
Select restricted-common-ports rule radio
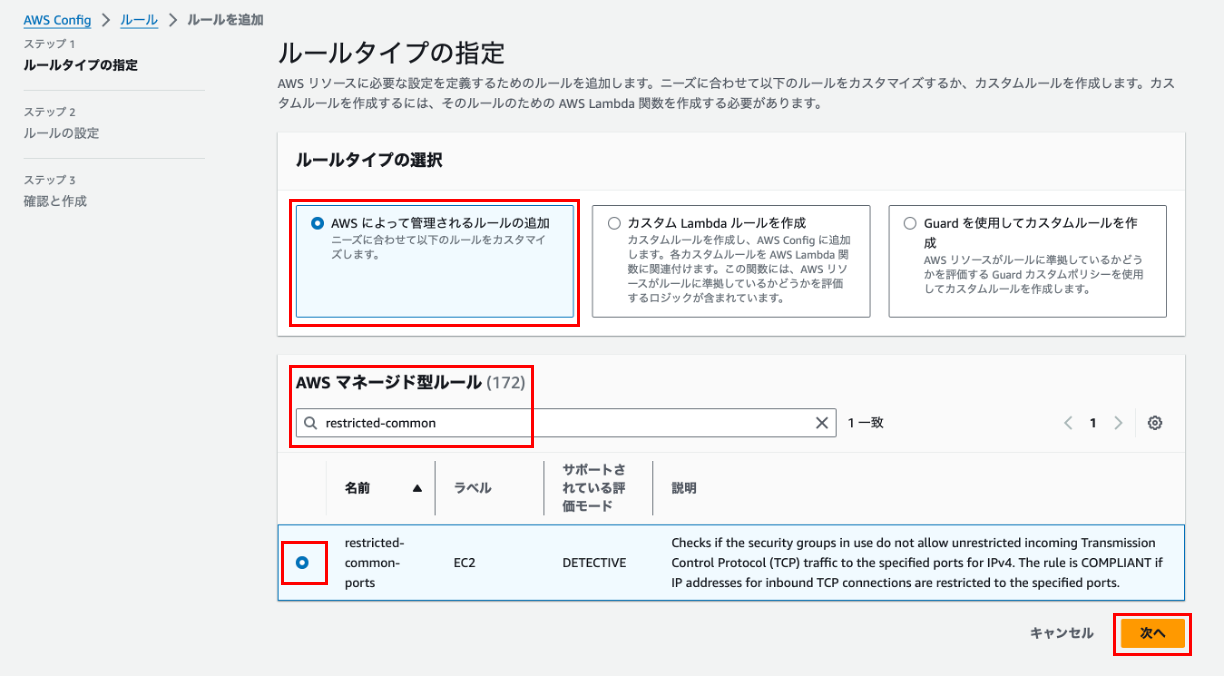point(302,563)
